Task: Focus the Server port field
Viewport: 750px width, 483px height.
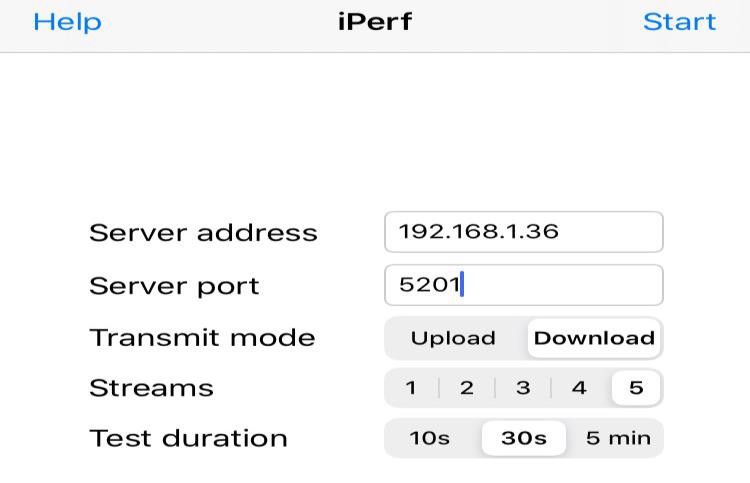Action: (x=523, y=285)
